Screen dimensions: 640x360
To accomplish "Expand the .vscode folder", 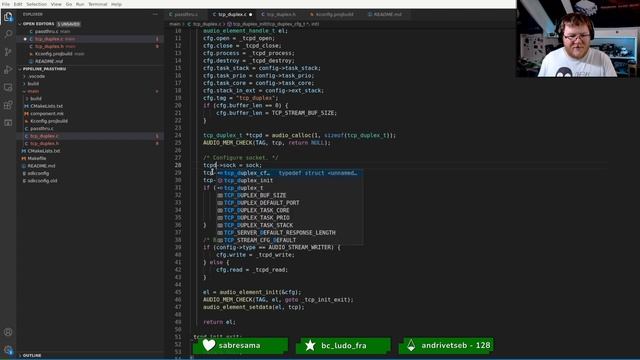I will pyautogui.click(x=36, y=76).
